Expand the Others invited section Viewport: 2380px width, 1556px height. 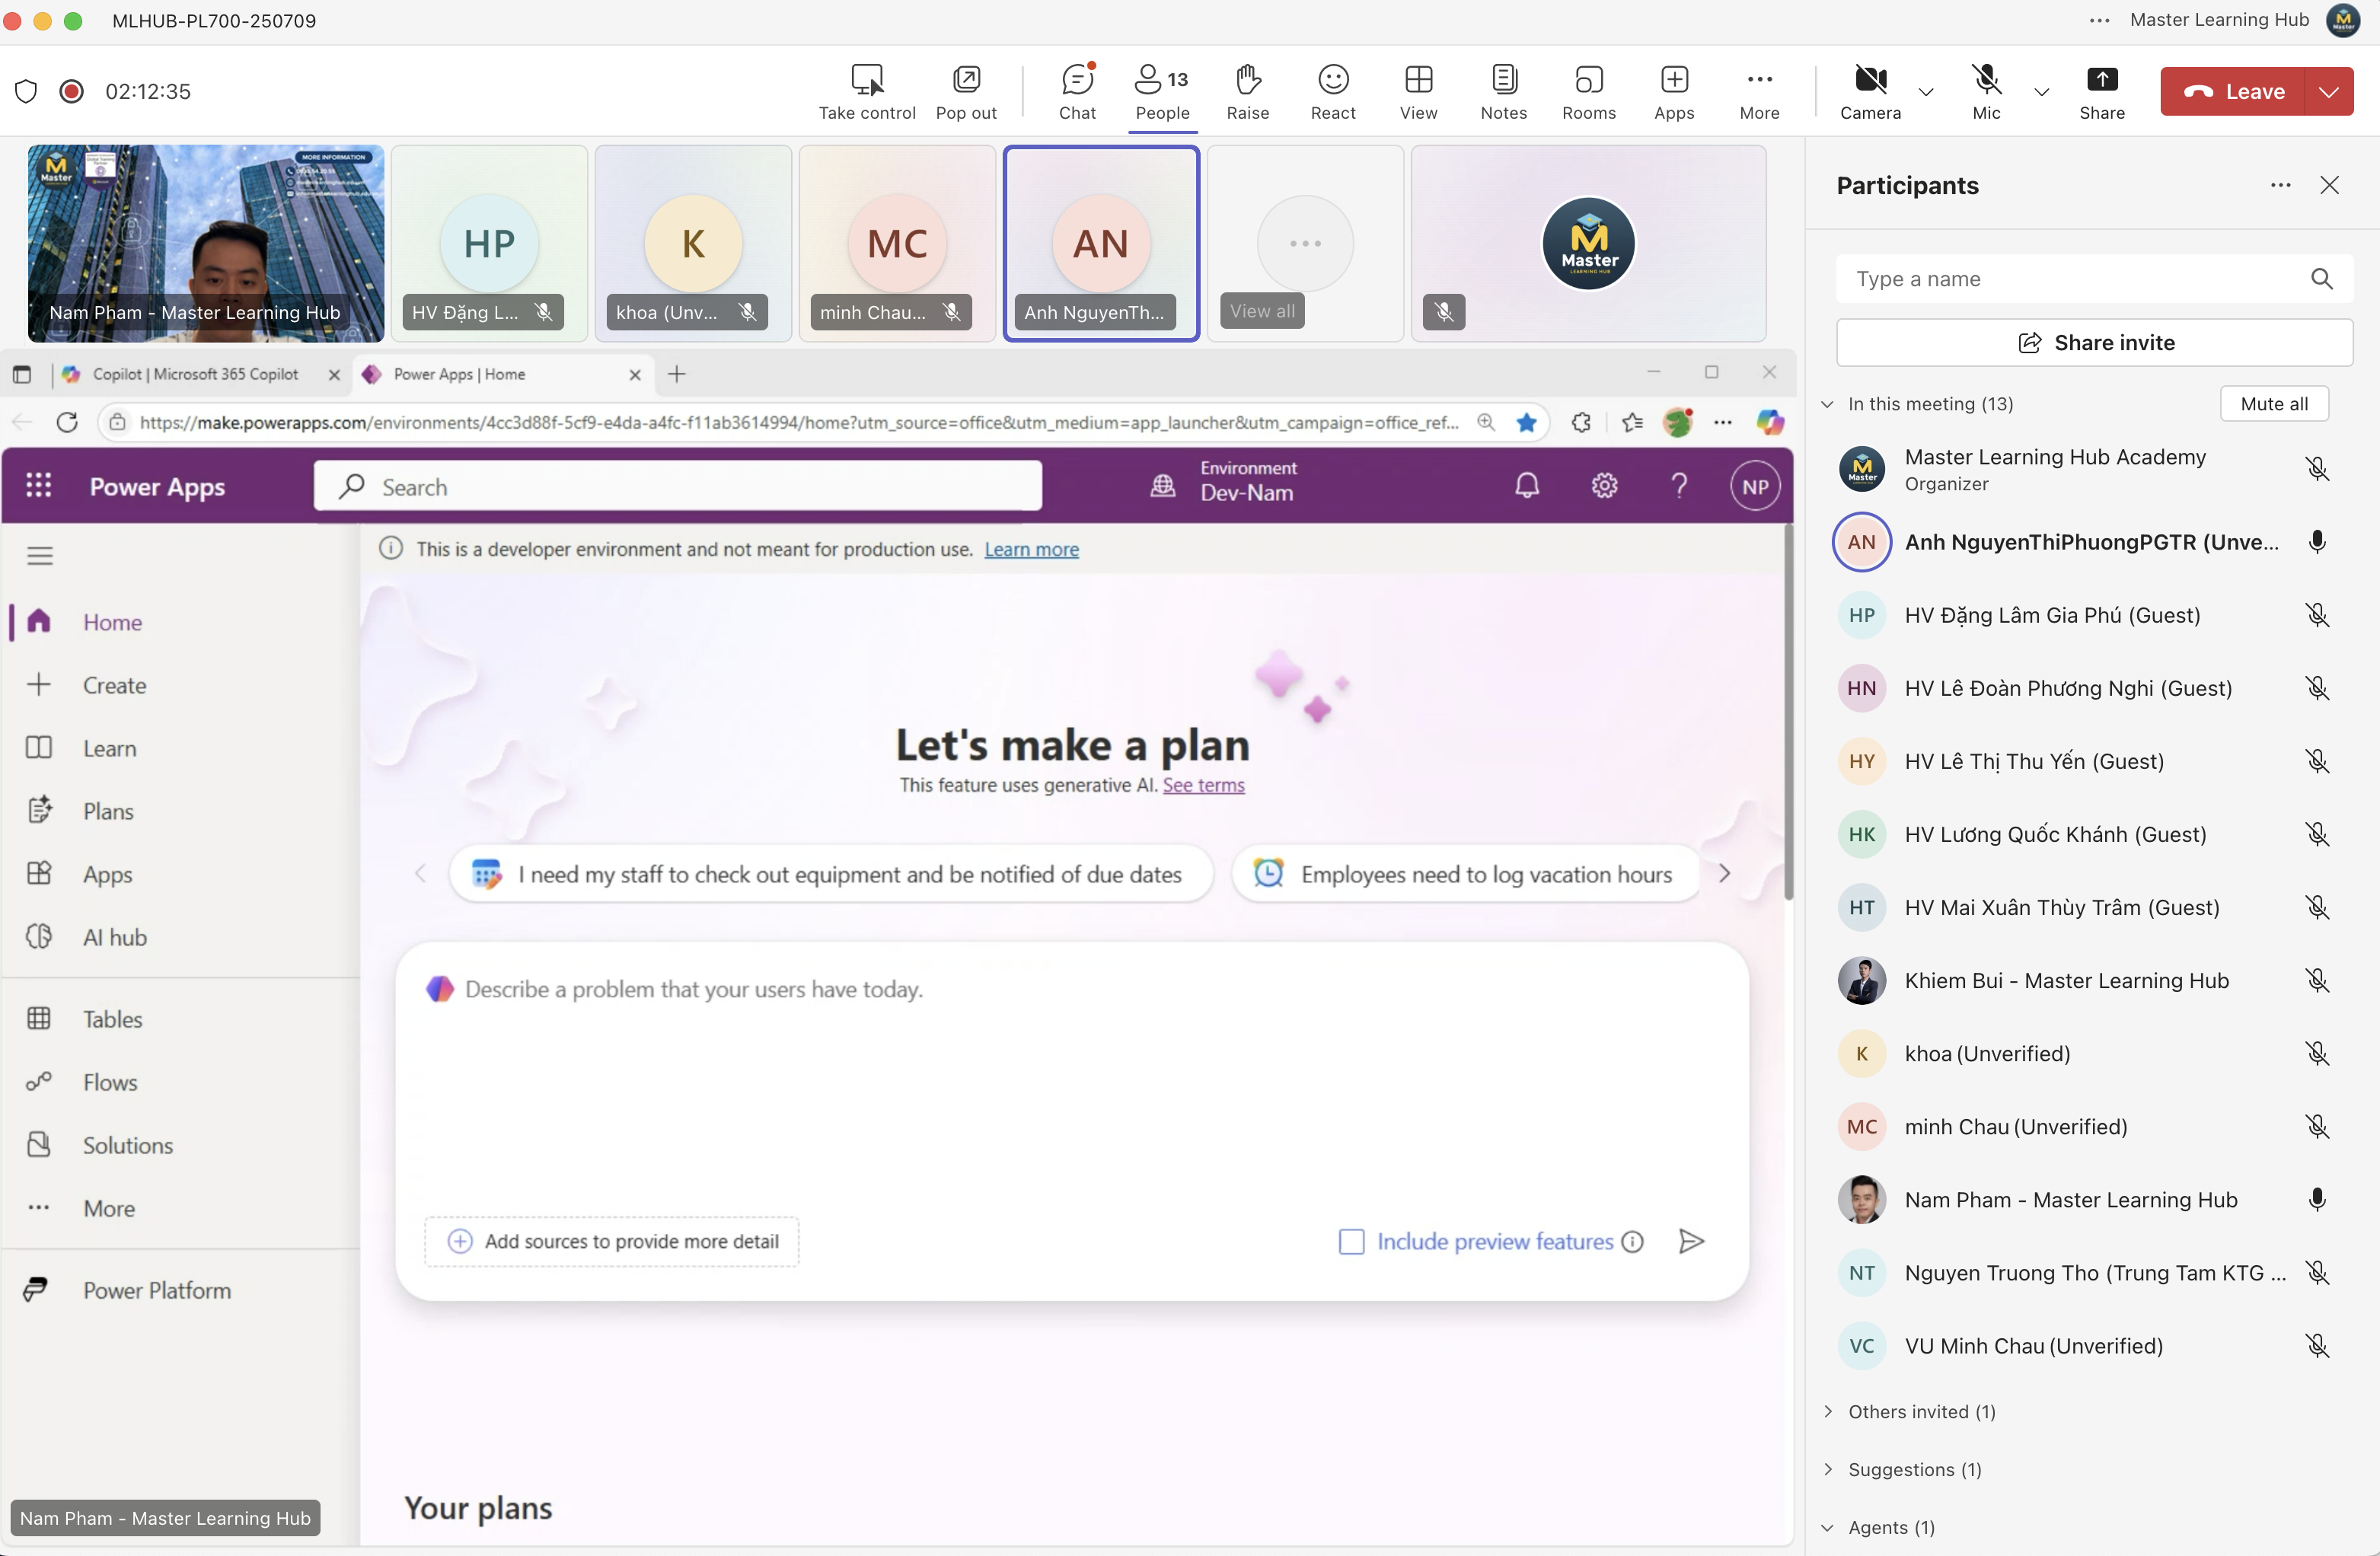[1827, 1411]
